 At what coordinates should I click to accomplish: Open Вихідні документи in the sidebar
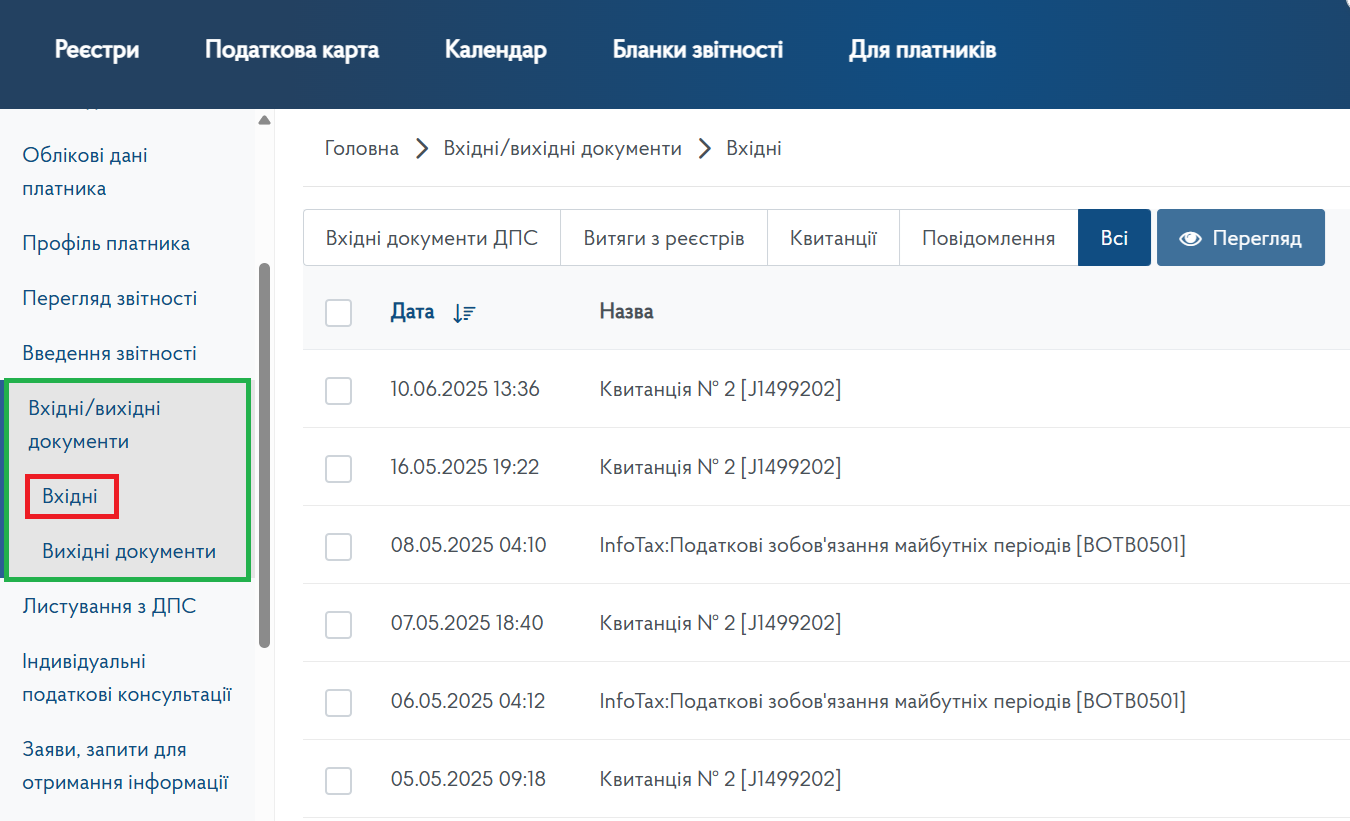click(129, 552)
